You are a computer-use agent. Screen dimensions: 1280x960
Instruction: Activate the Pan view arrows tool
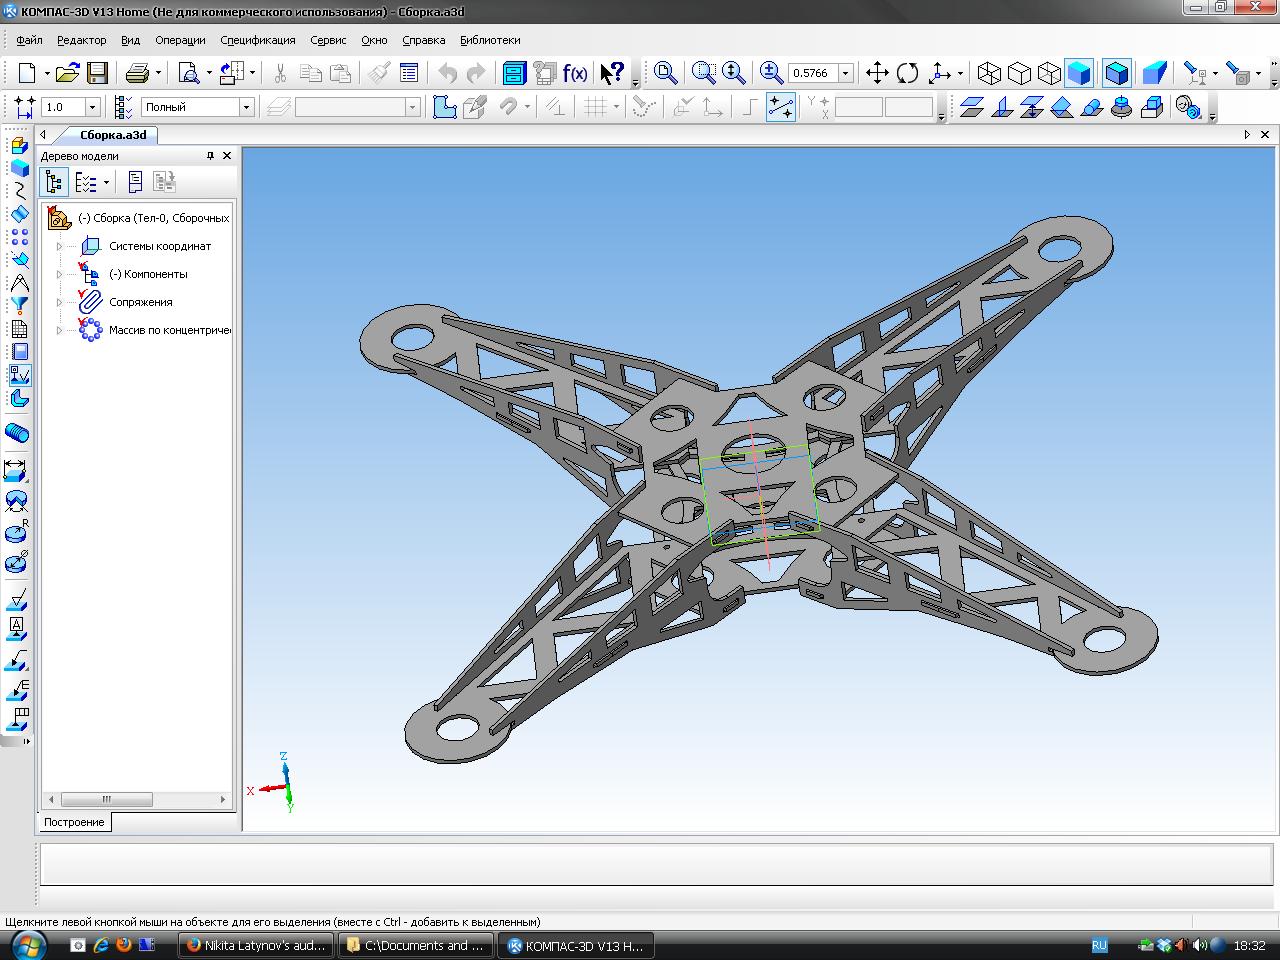pyautogui.click(x=877, y=73)
